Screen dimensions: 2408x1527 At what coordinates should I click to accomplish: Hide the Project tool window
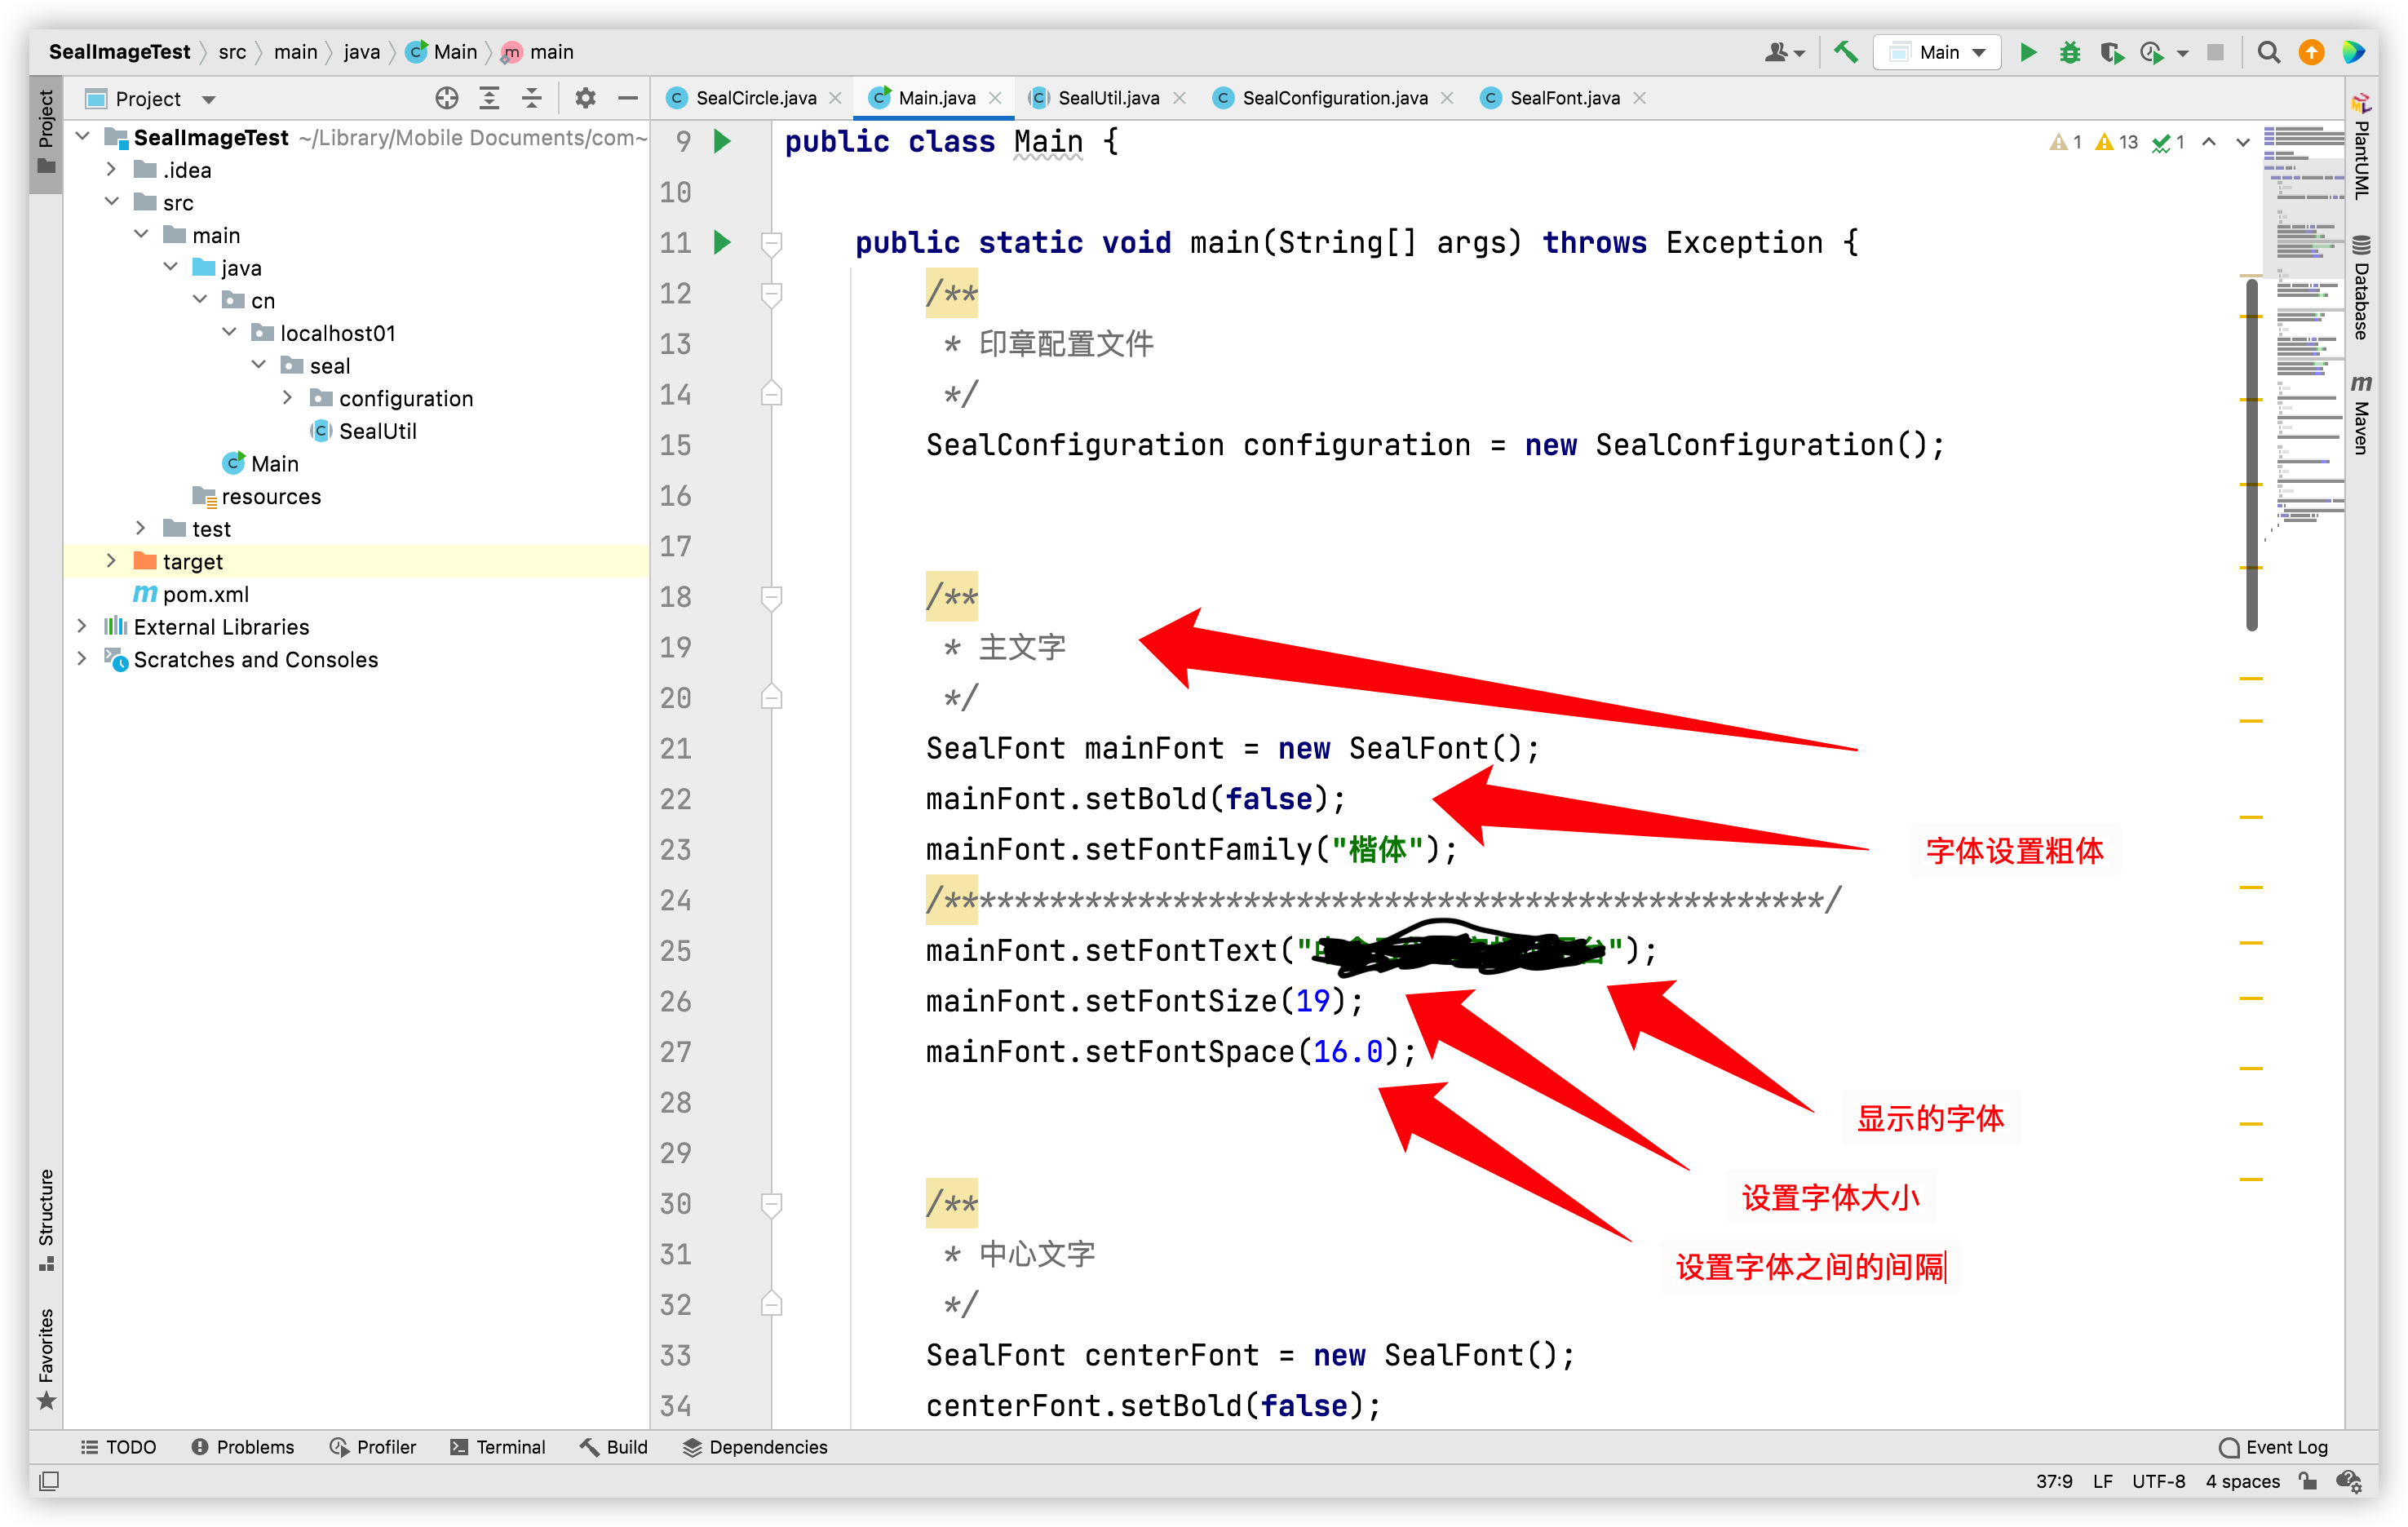pyautogui.click(x=627, y=98)
